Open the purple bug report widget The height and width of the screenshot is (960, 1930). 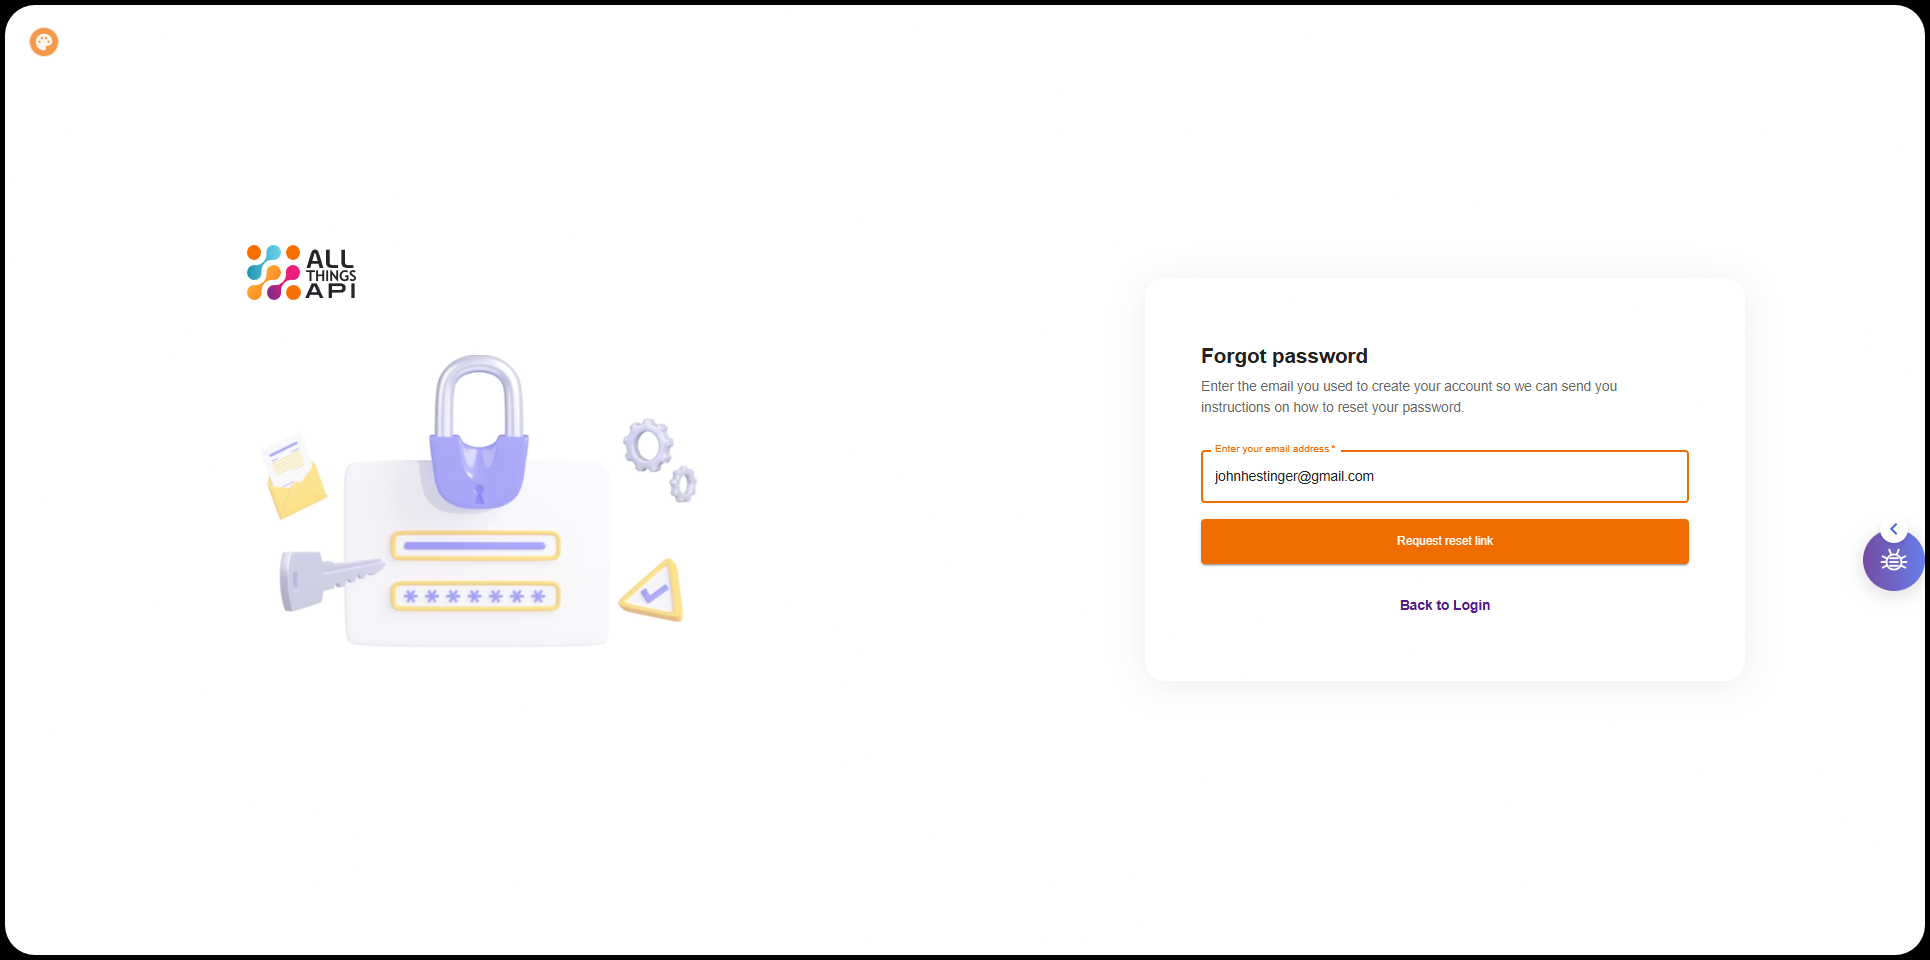pyautogui.click(x=1893, y=562)
